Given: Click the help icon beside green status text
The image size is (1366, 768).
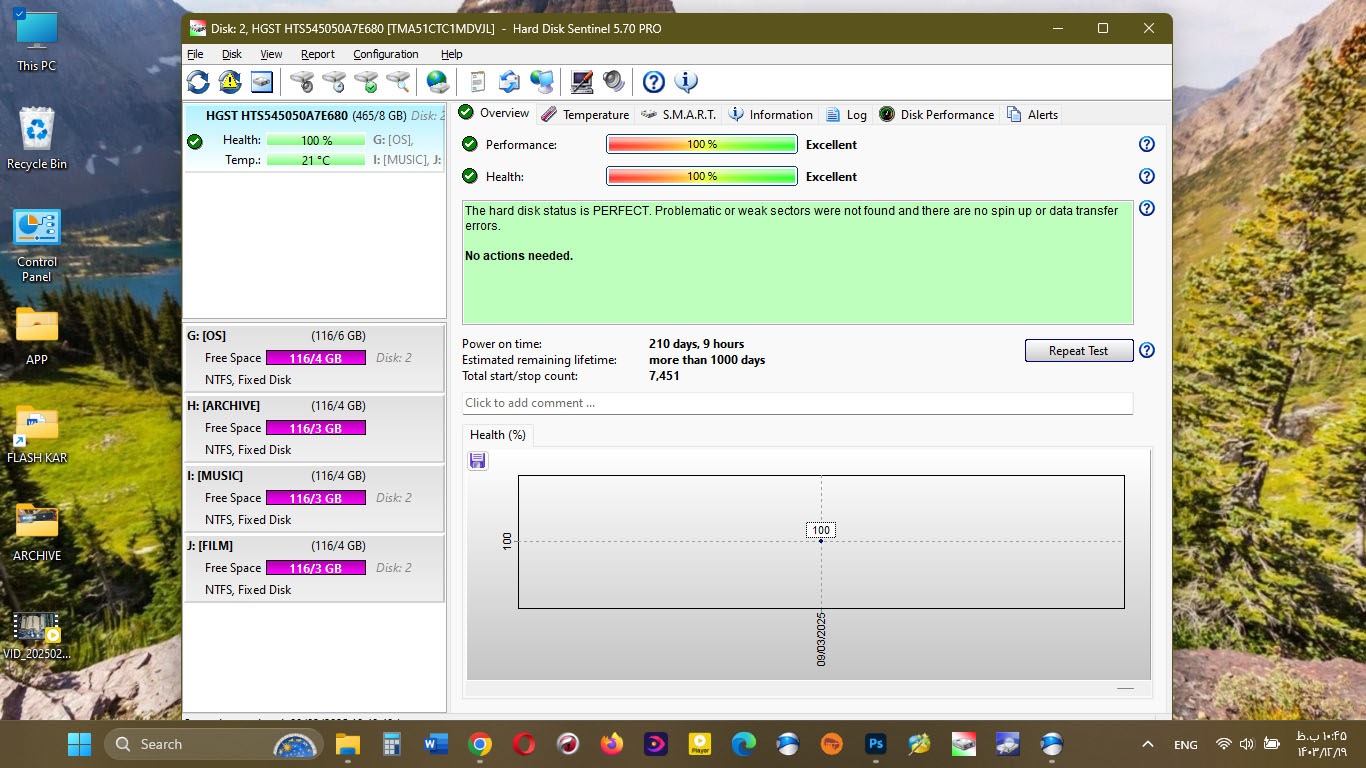Looking at the screenshot, I should (x=1147, y=209).
